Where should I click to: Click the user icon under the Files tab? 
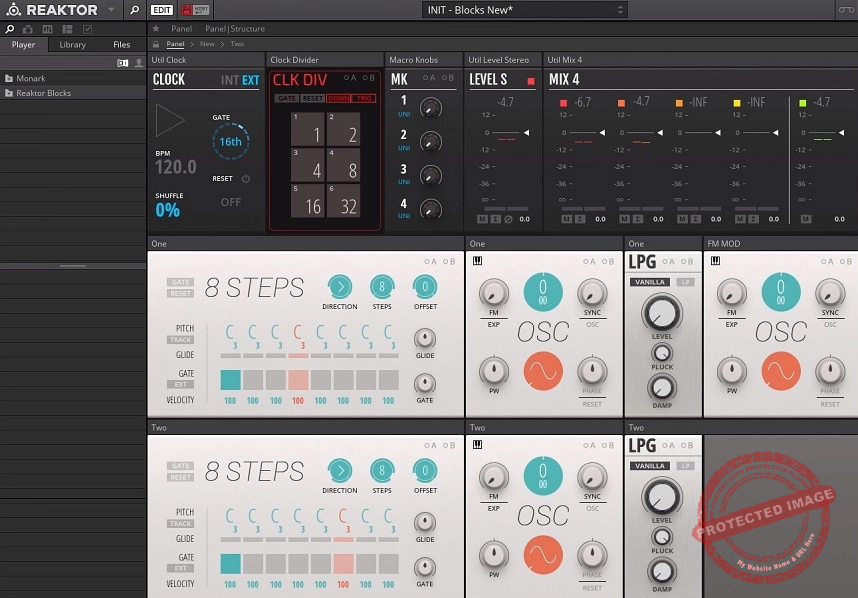point(139,63)
